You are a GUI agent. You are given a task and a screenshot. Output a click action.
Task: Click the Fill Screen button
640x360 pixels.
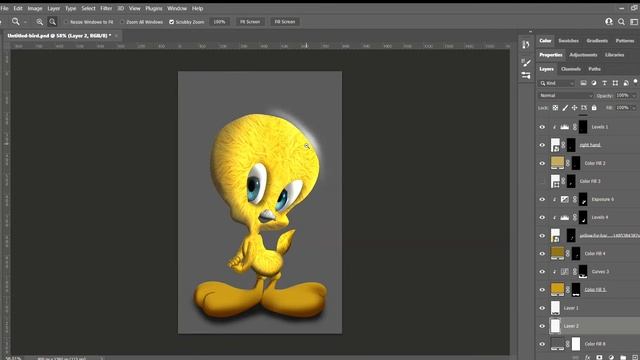pyautogui.click(x=284, y=22)
